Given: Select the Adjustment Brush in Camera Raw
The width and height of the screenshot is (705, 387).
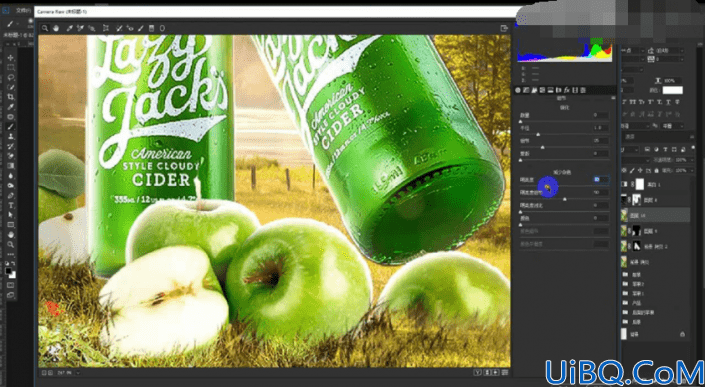Looking at the screenshot, I should point(141,28).
